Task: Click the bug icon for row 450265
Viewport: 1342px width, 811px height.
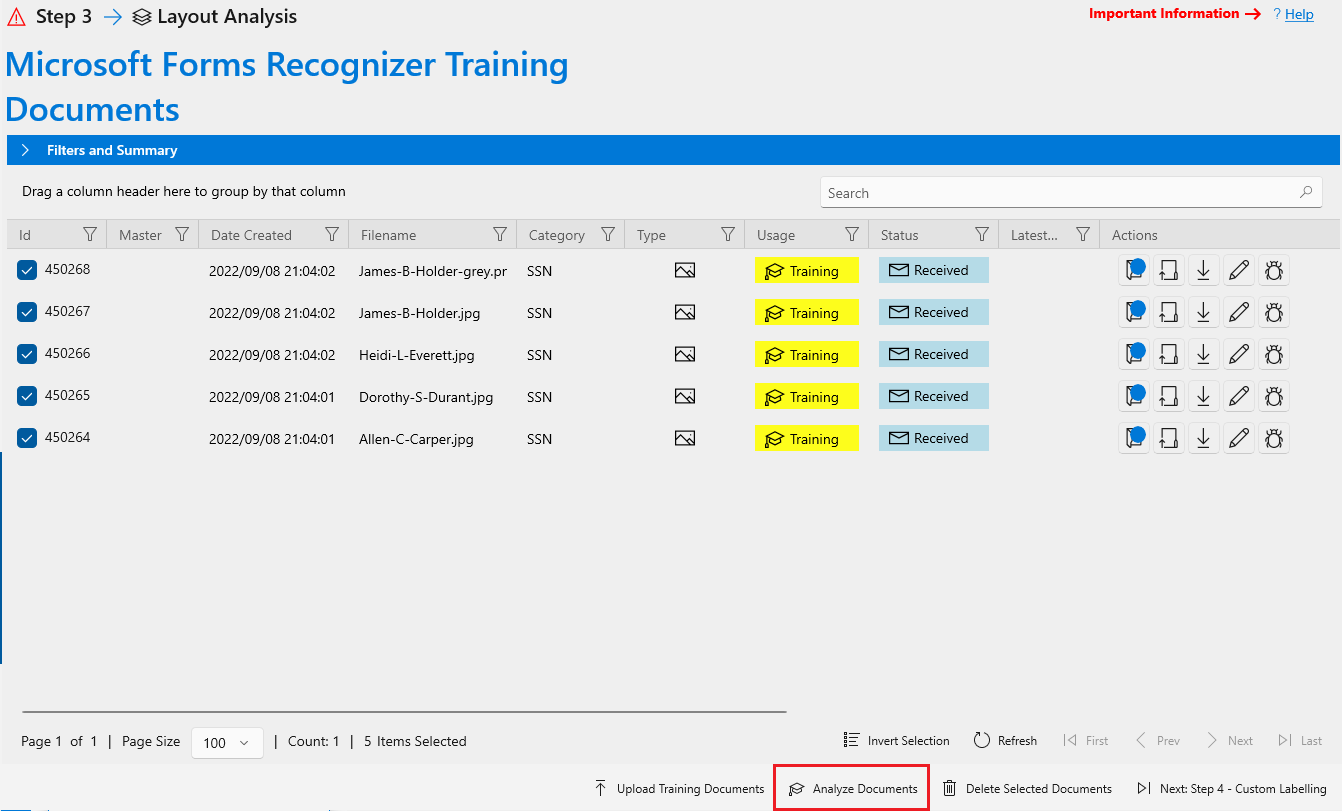Action: (x=1274, y=396)
